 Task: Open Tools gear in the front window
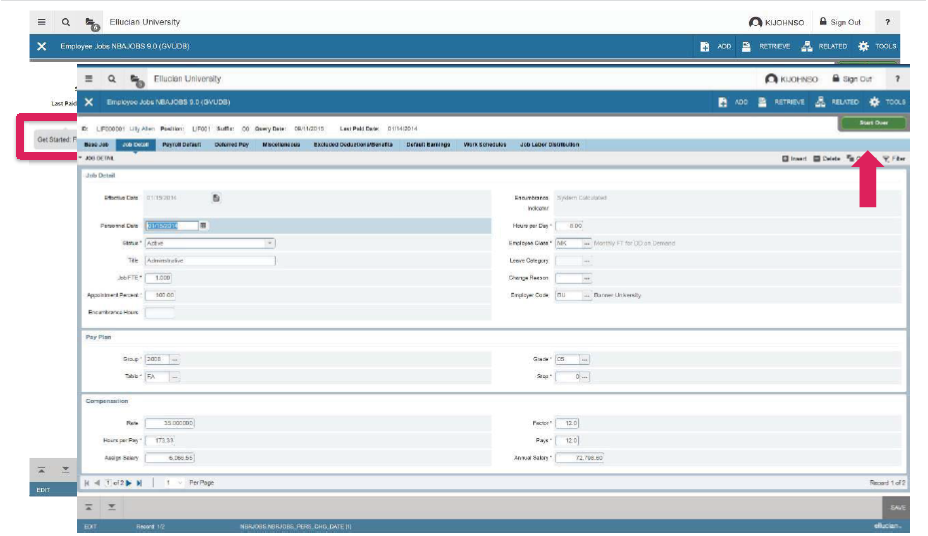click(x=888, y=102)
